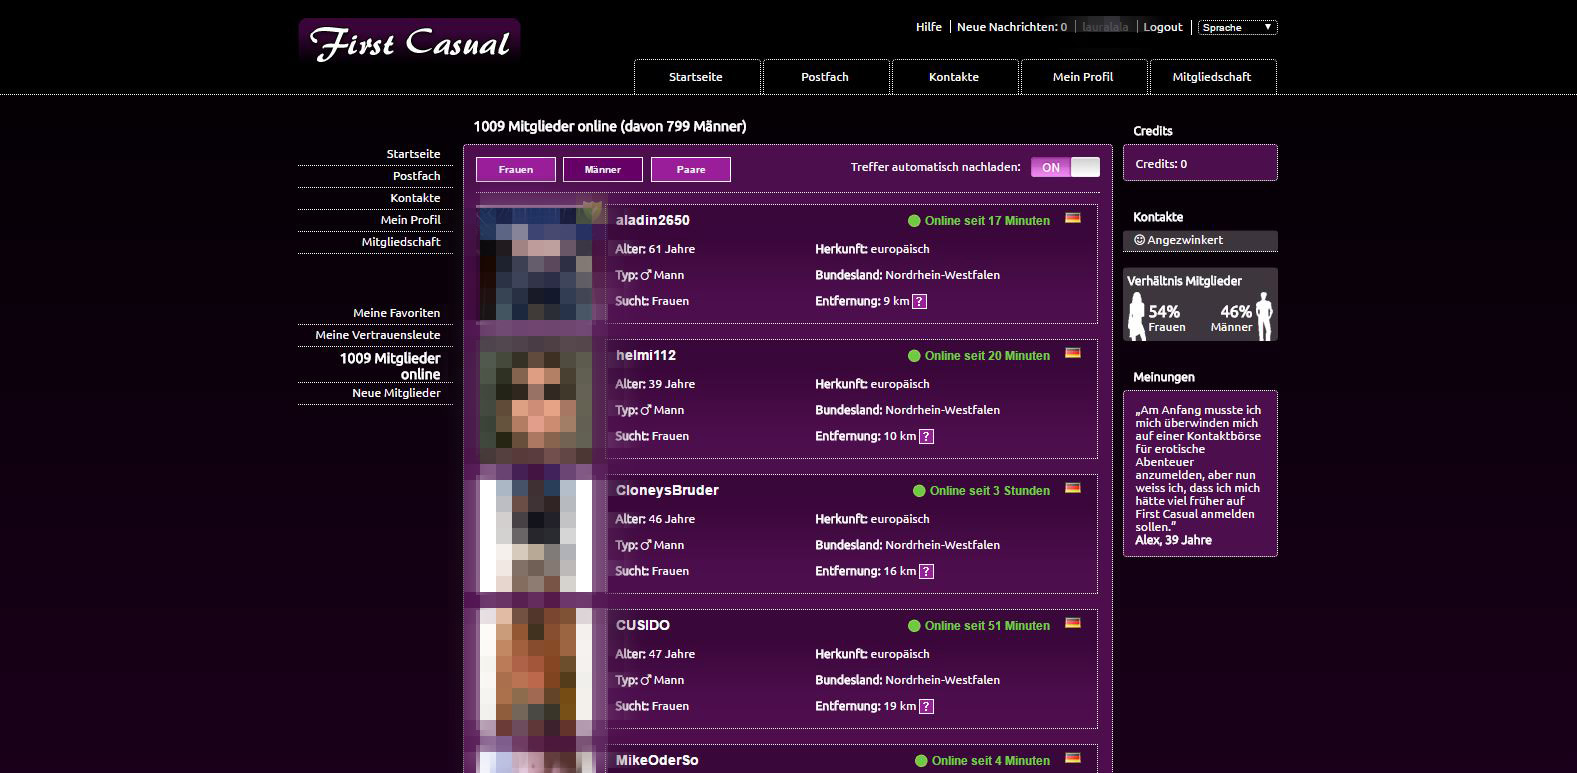Click the username helmi112
The image size is (1577, 773).
(646, 355)
